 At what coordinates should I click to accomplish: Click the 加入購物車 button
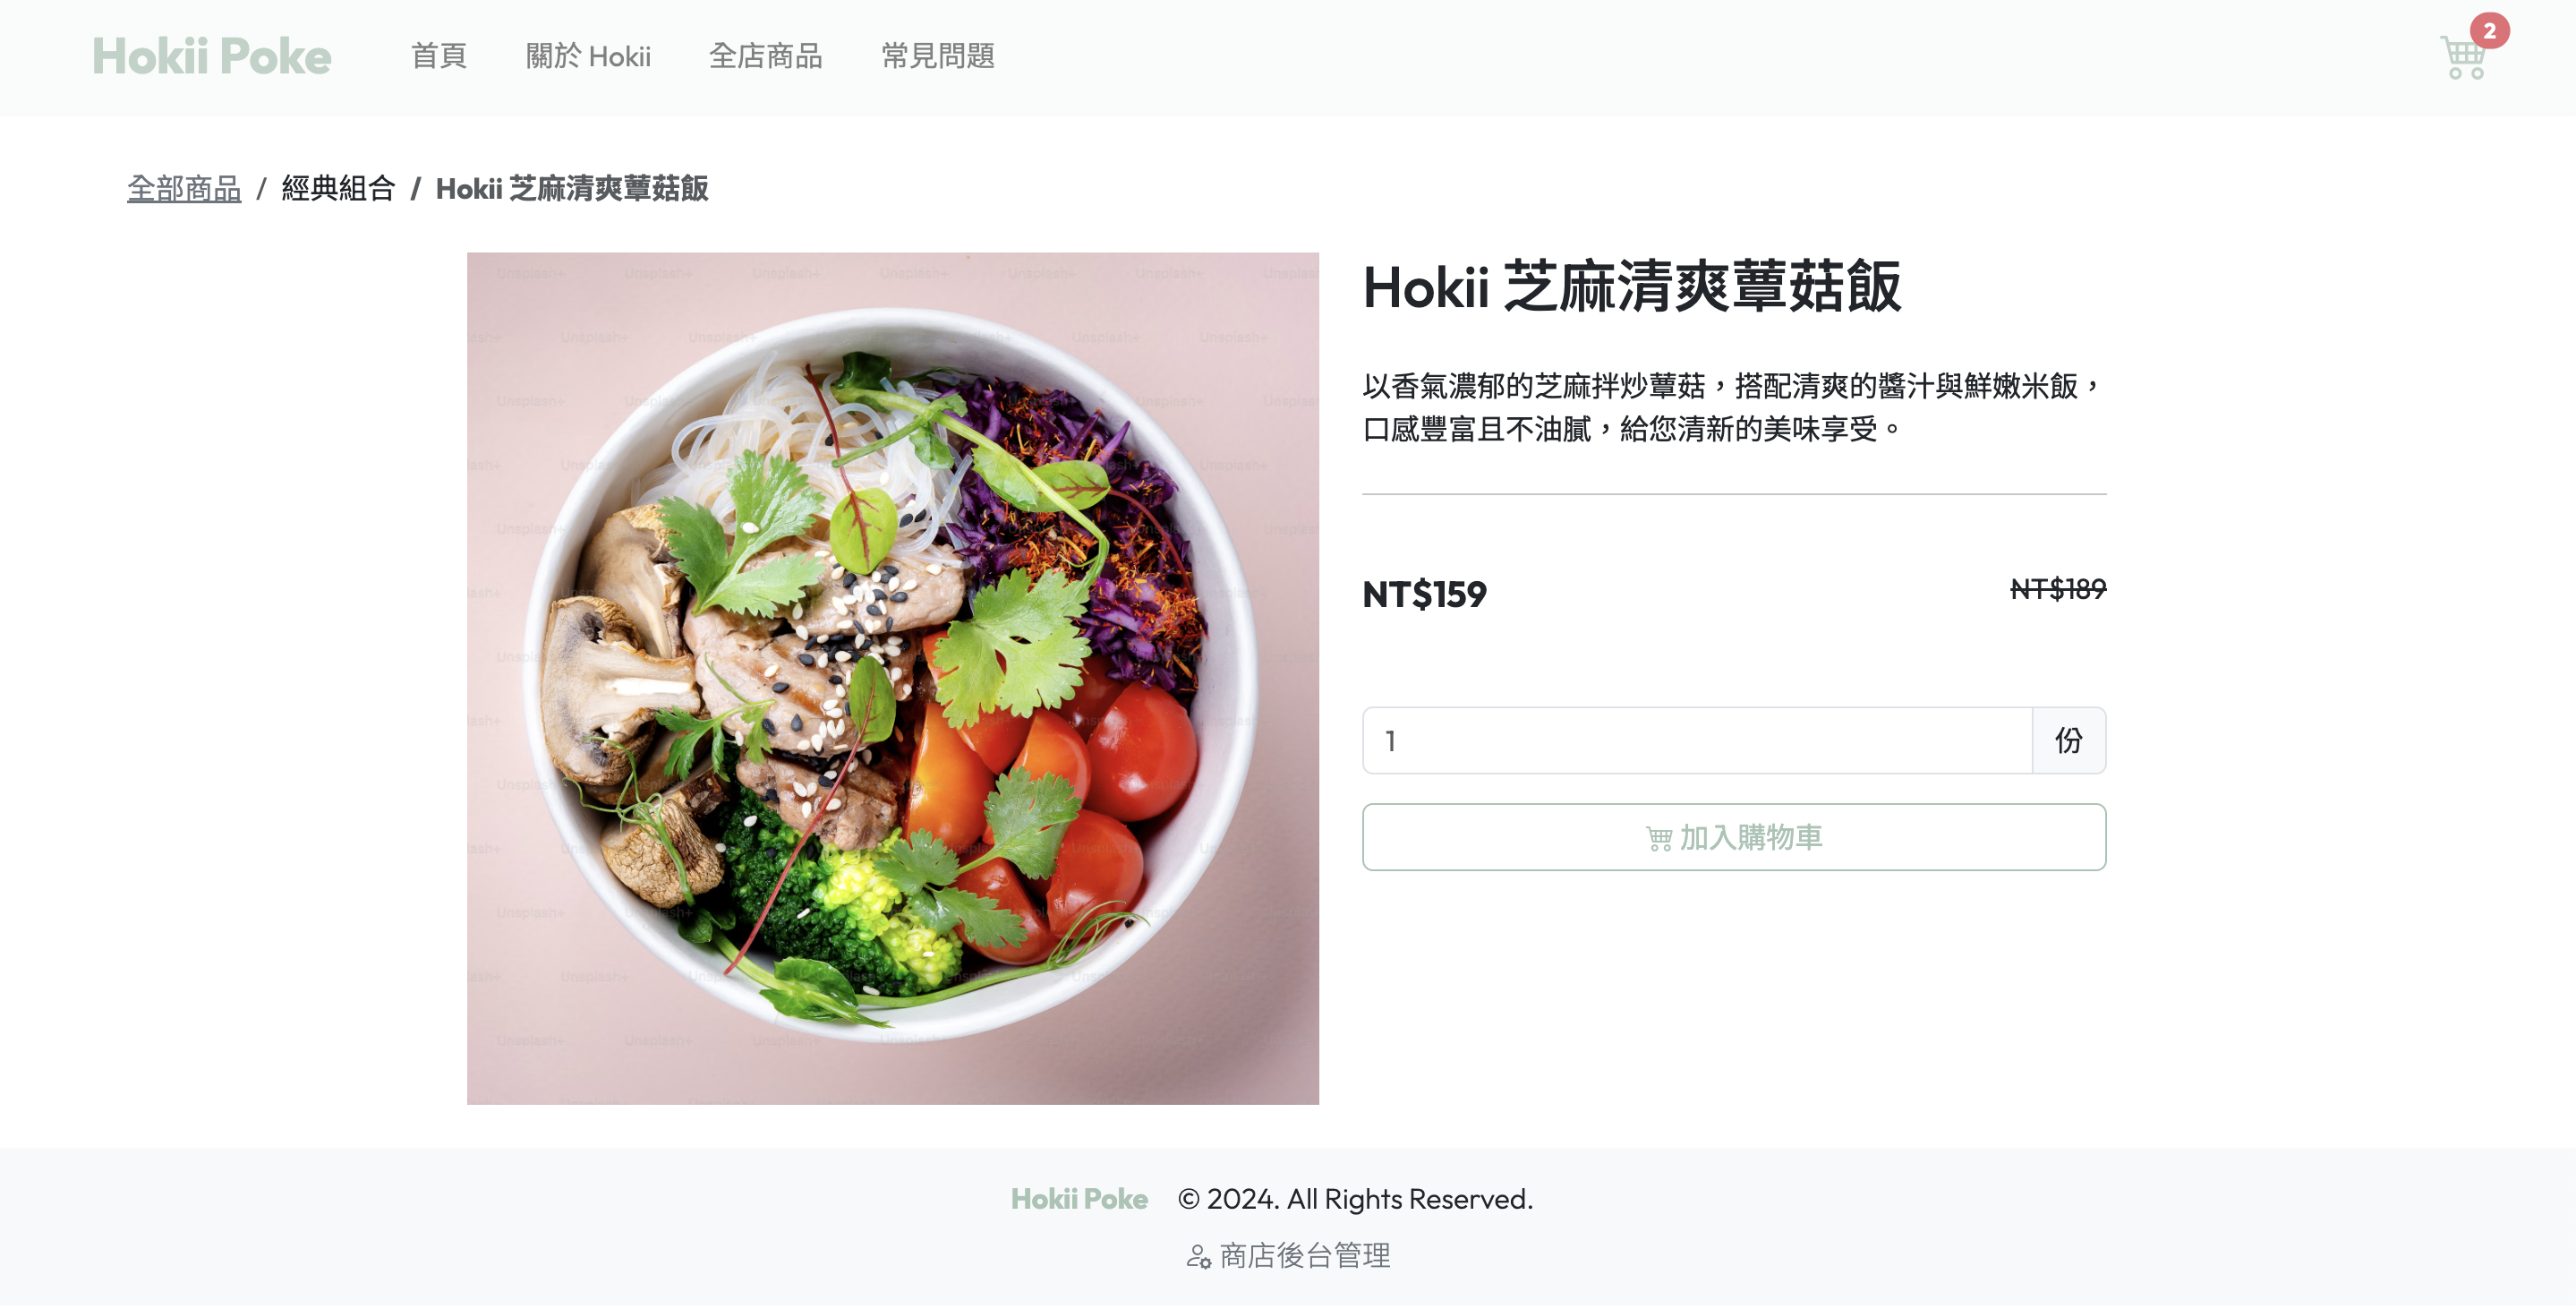tap(1734, 837)
